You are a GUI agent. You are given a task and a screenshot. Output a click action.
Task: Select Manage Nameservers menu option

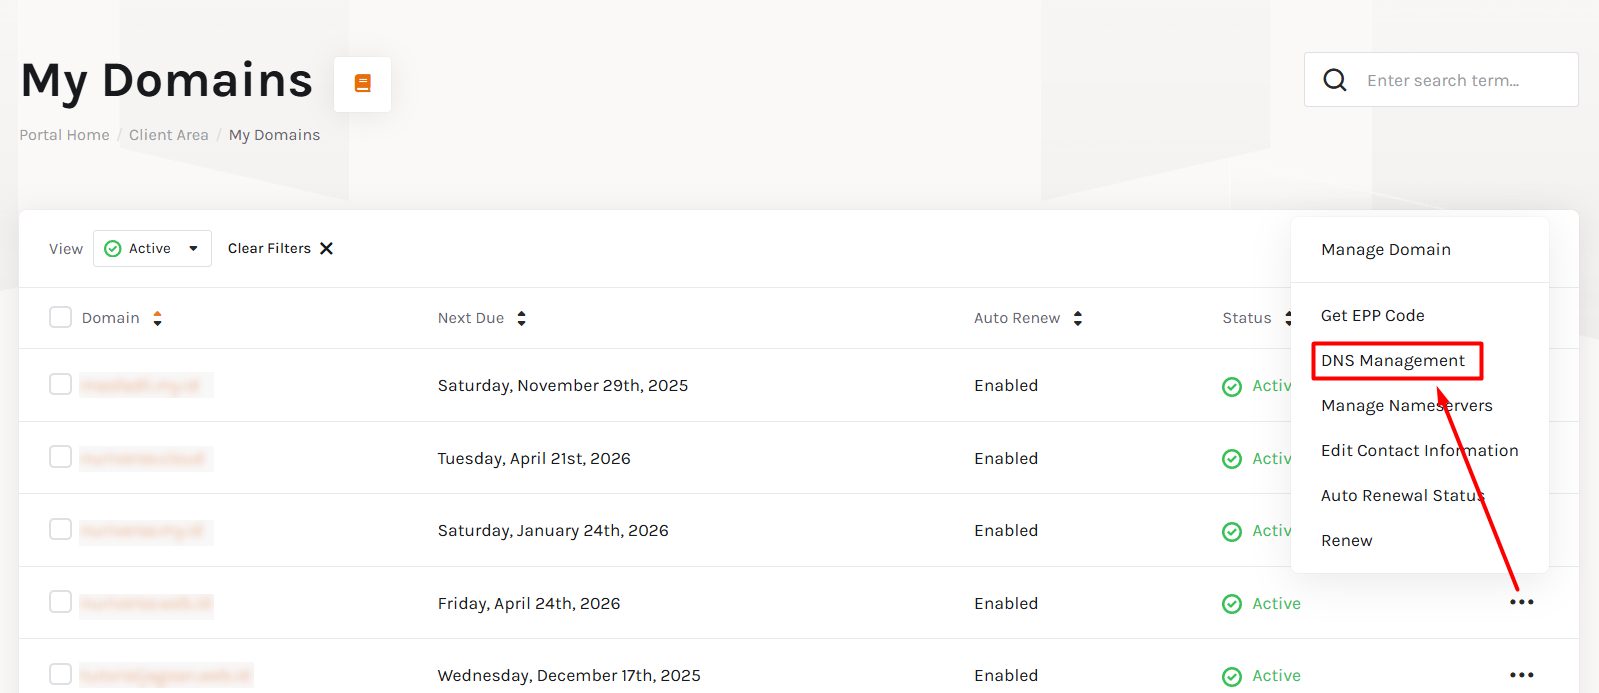[x=1406, y=406]
